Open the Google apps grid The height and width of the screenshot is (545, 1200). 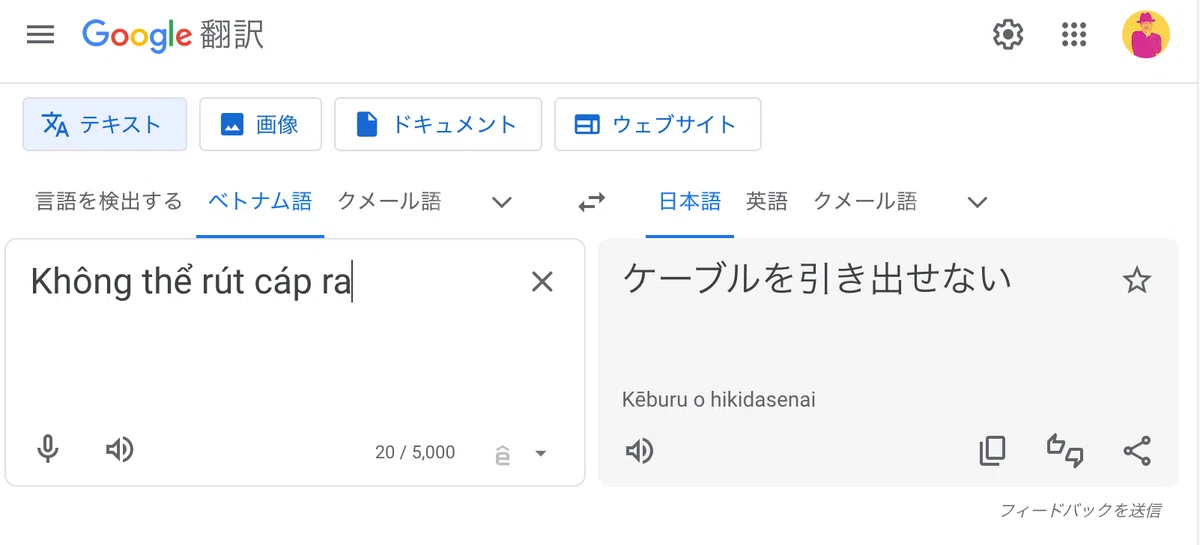[1073, 35]
